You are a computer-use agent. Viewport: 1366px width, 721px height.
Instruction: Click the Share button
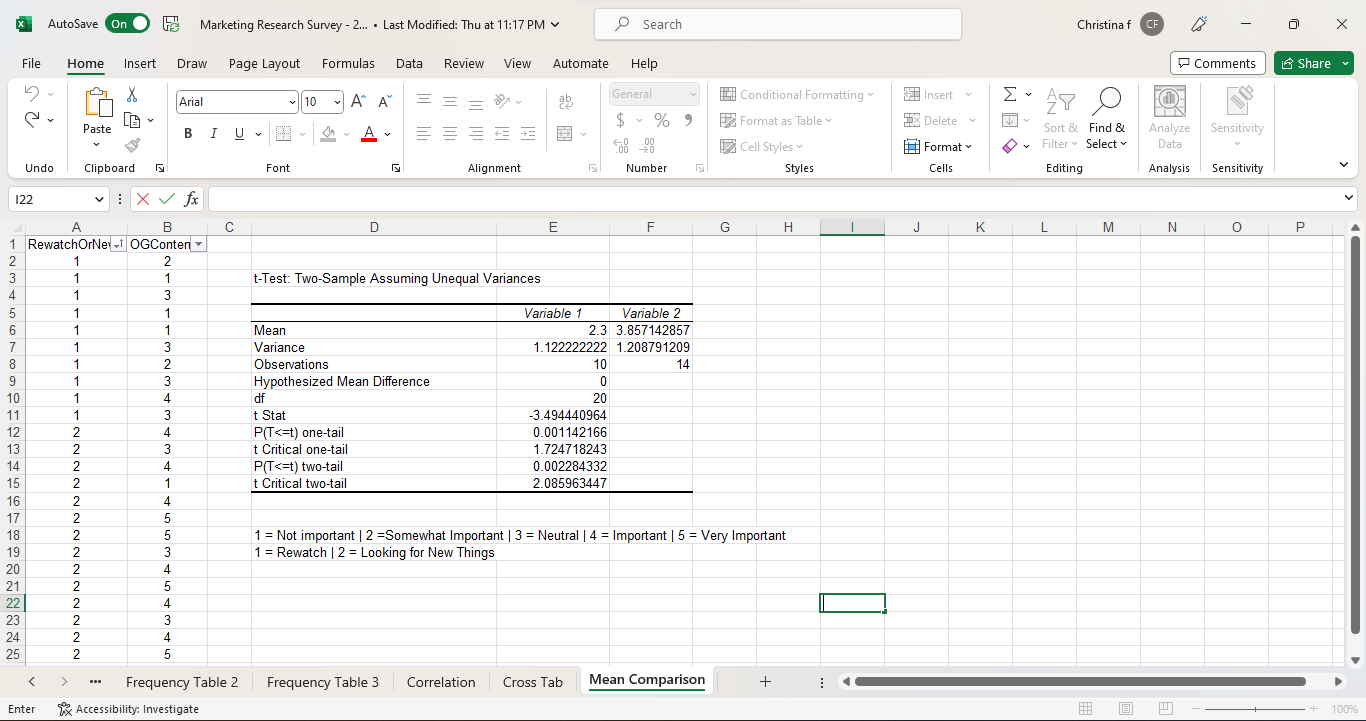1306,63
